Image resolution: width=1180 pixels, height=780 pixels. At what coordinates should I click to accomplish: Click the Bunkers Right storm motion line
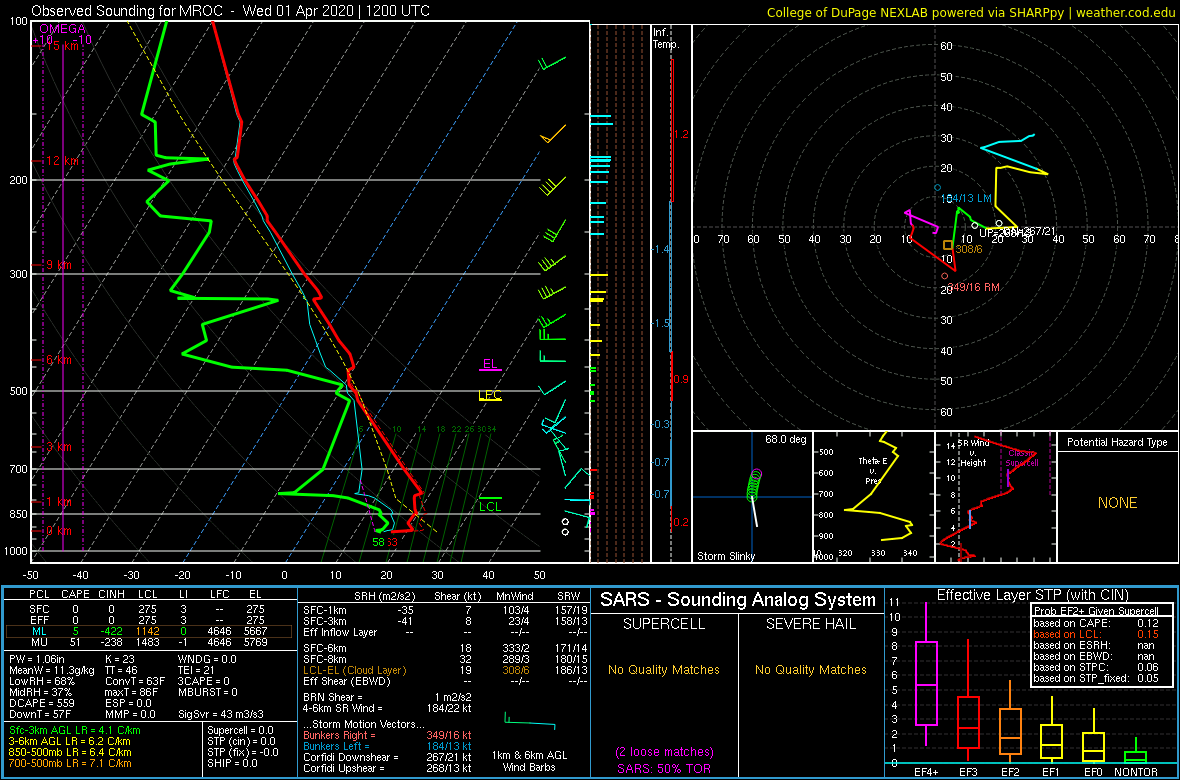pyautogui.click(x=387, y=735)
